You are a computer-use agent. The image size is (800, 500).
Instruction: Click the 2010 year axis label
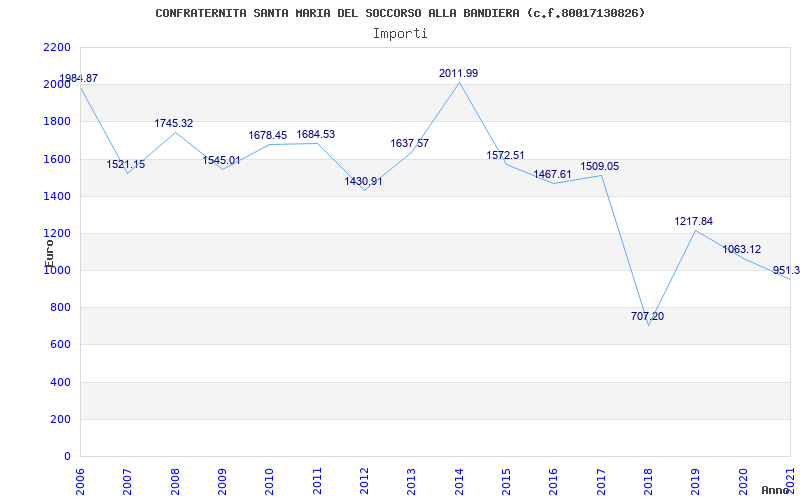tap(269, 481)
